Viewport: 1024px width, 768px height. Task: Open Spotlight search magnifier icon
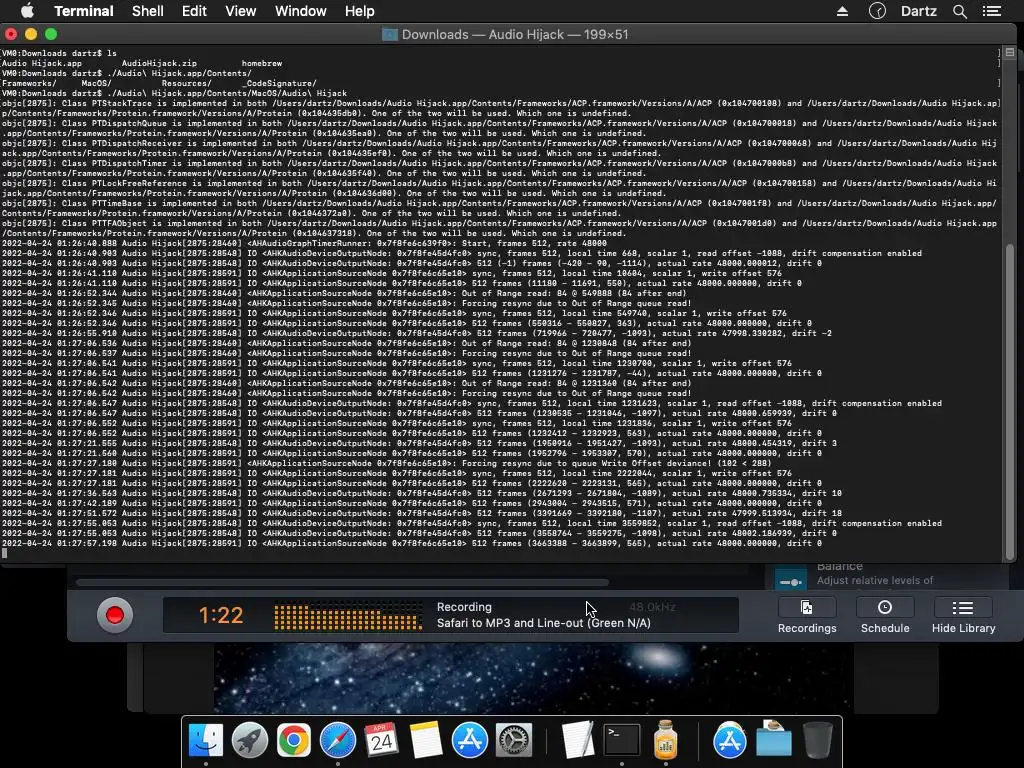959,11
